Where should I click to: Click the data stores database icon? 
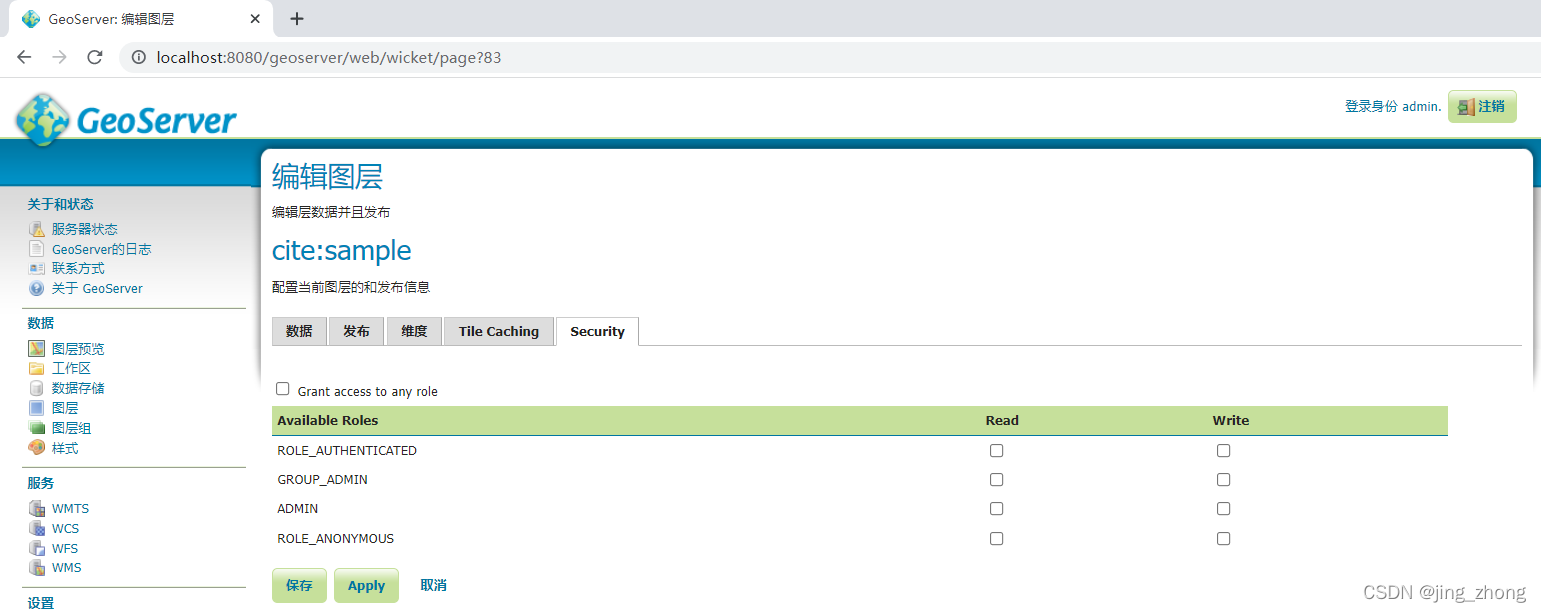(37, 388)
